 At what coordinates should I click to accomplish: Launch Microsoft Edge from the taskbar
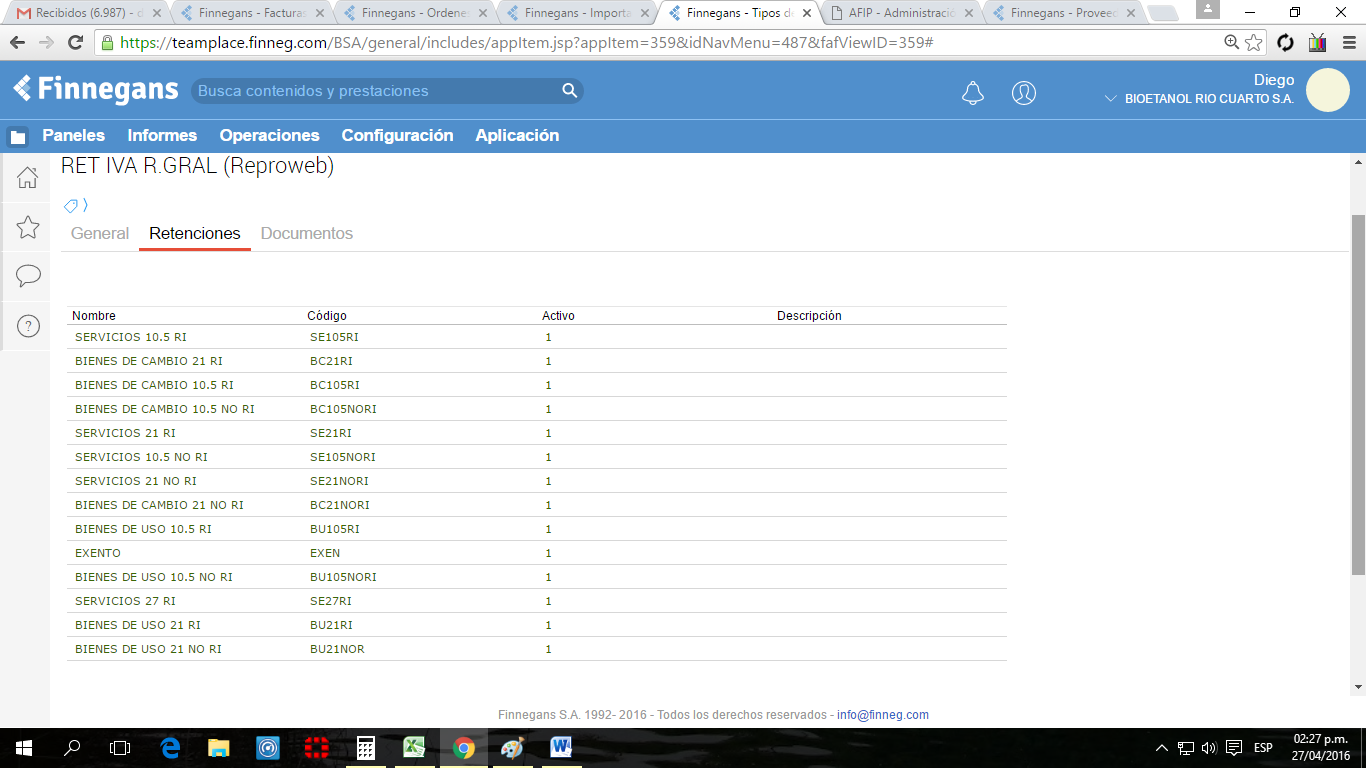(x=170, y=747)
